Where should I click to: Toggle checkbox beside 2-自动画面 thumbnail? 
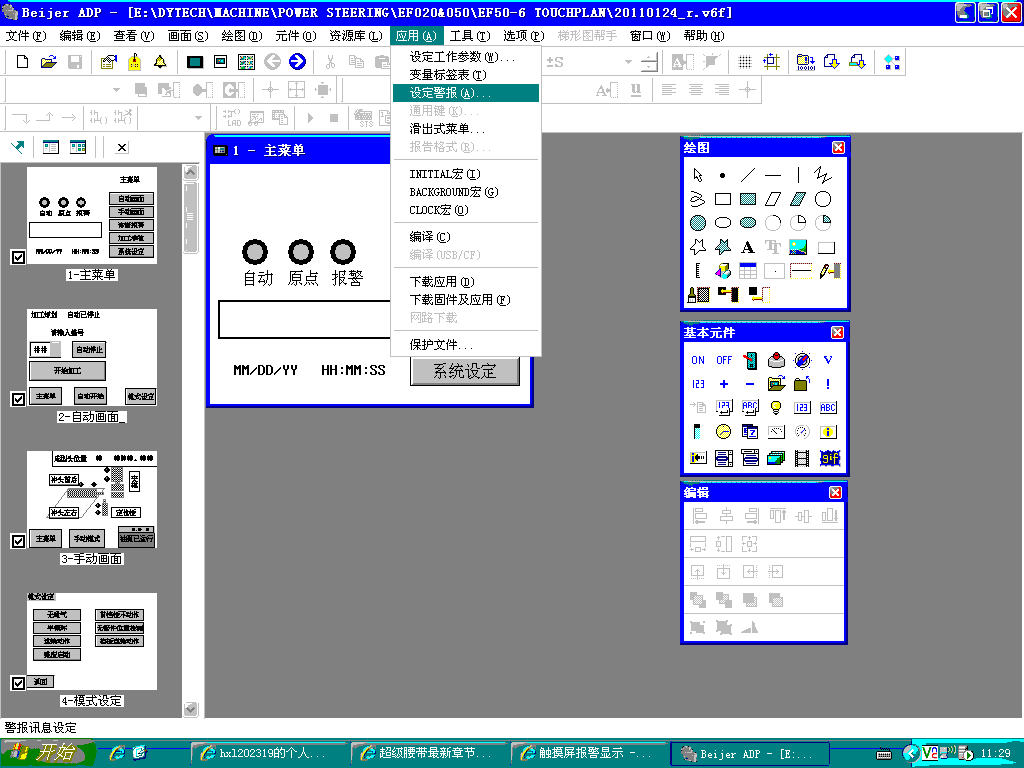17,399
